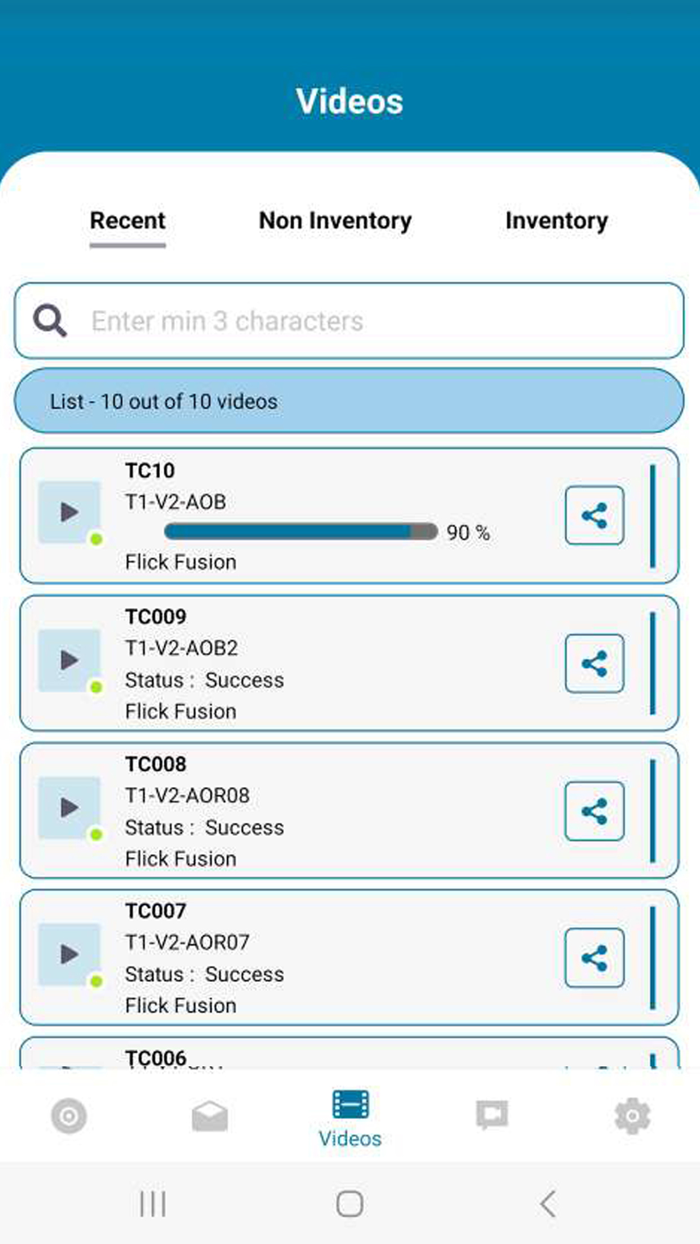
Task: Tap the record disc icon at bottom left
Action: (68, 1115)
